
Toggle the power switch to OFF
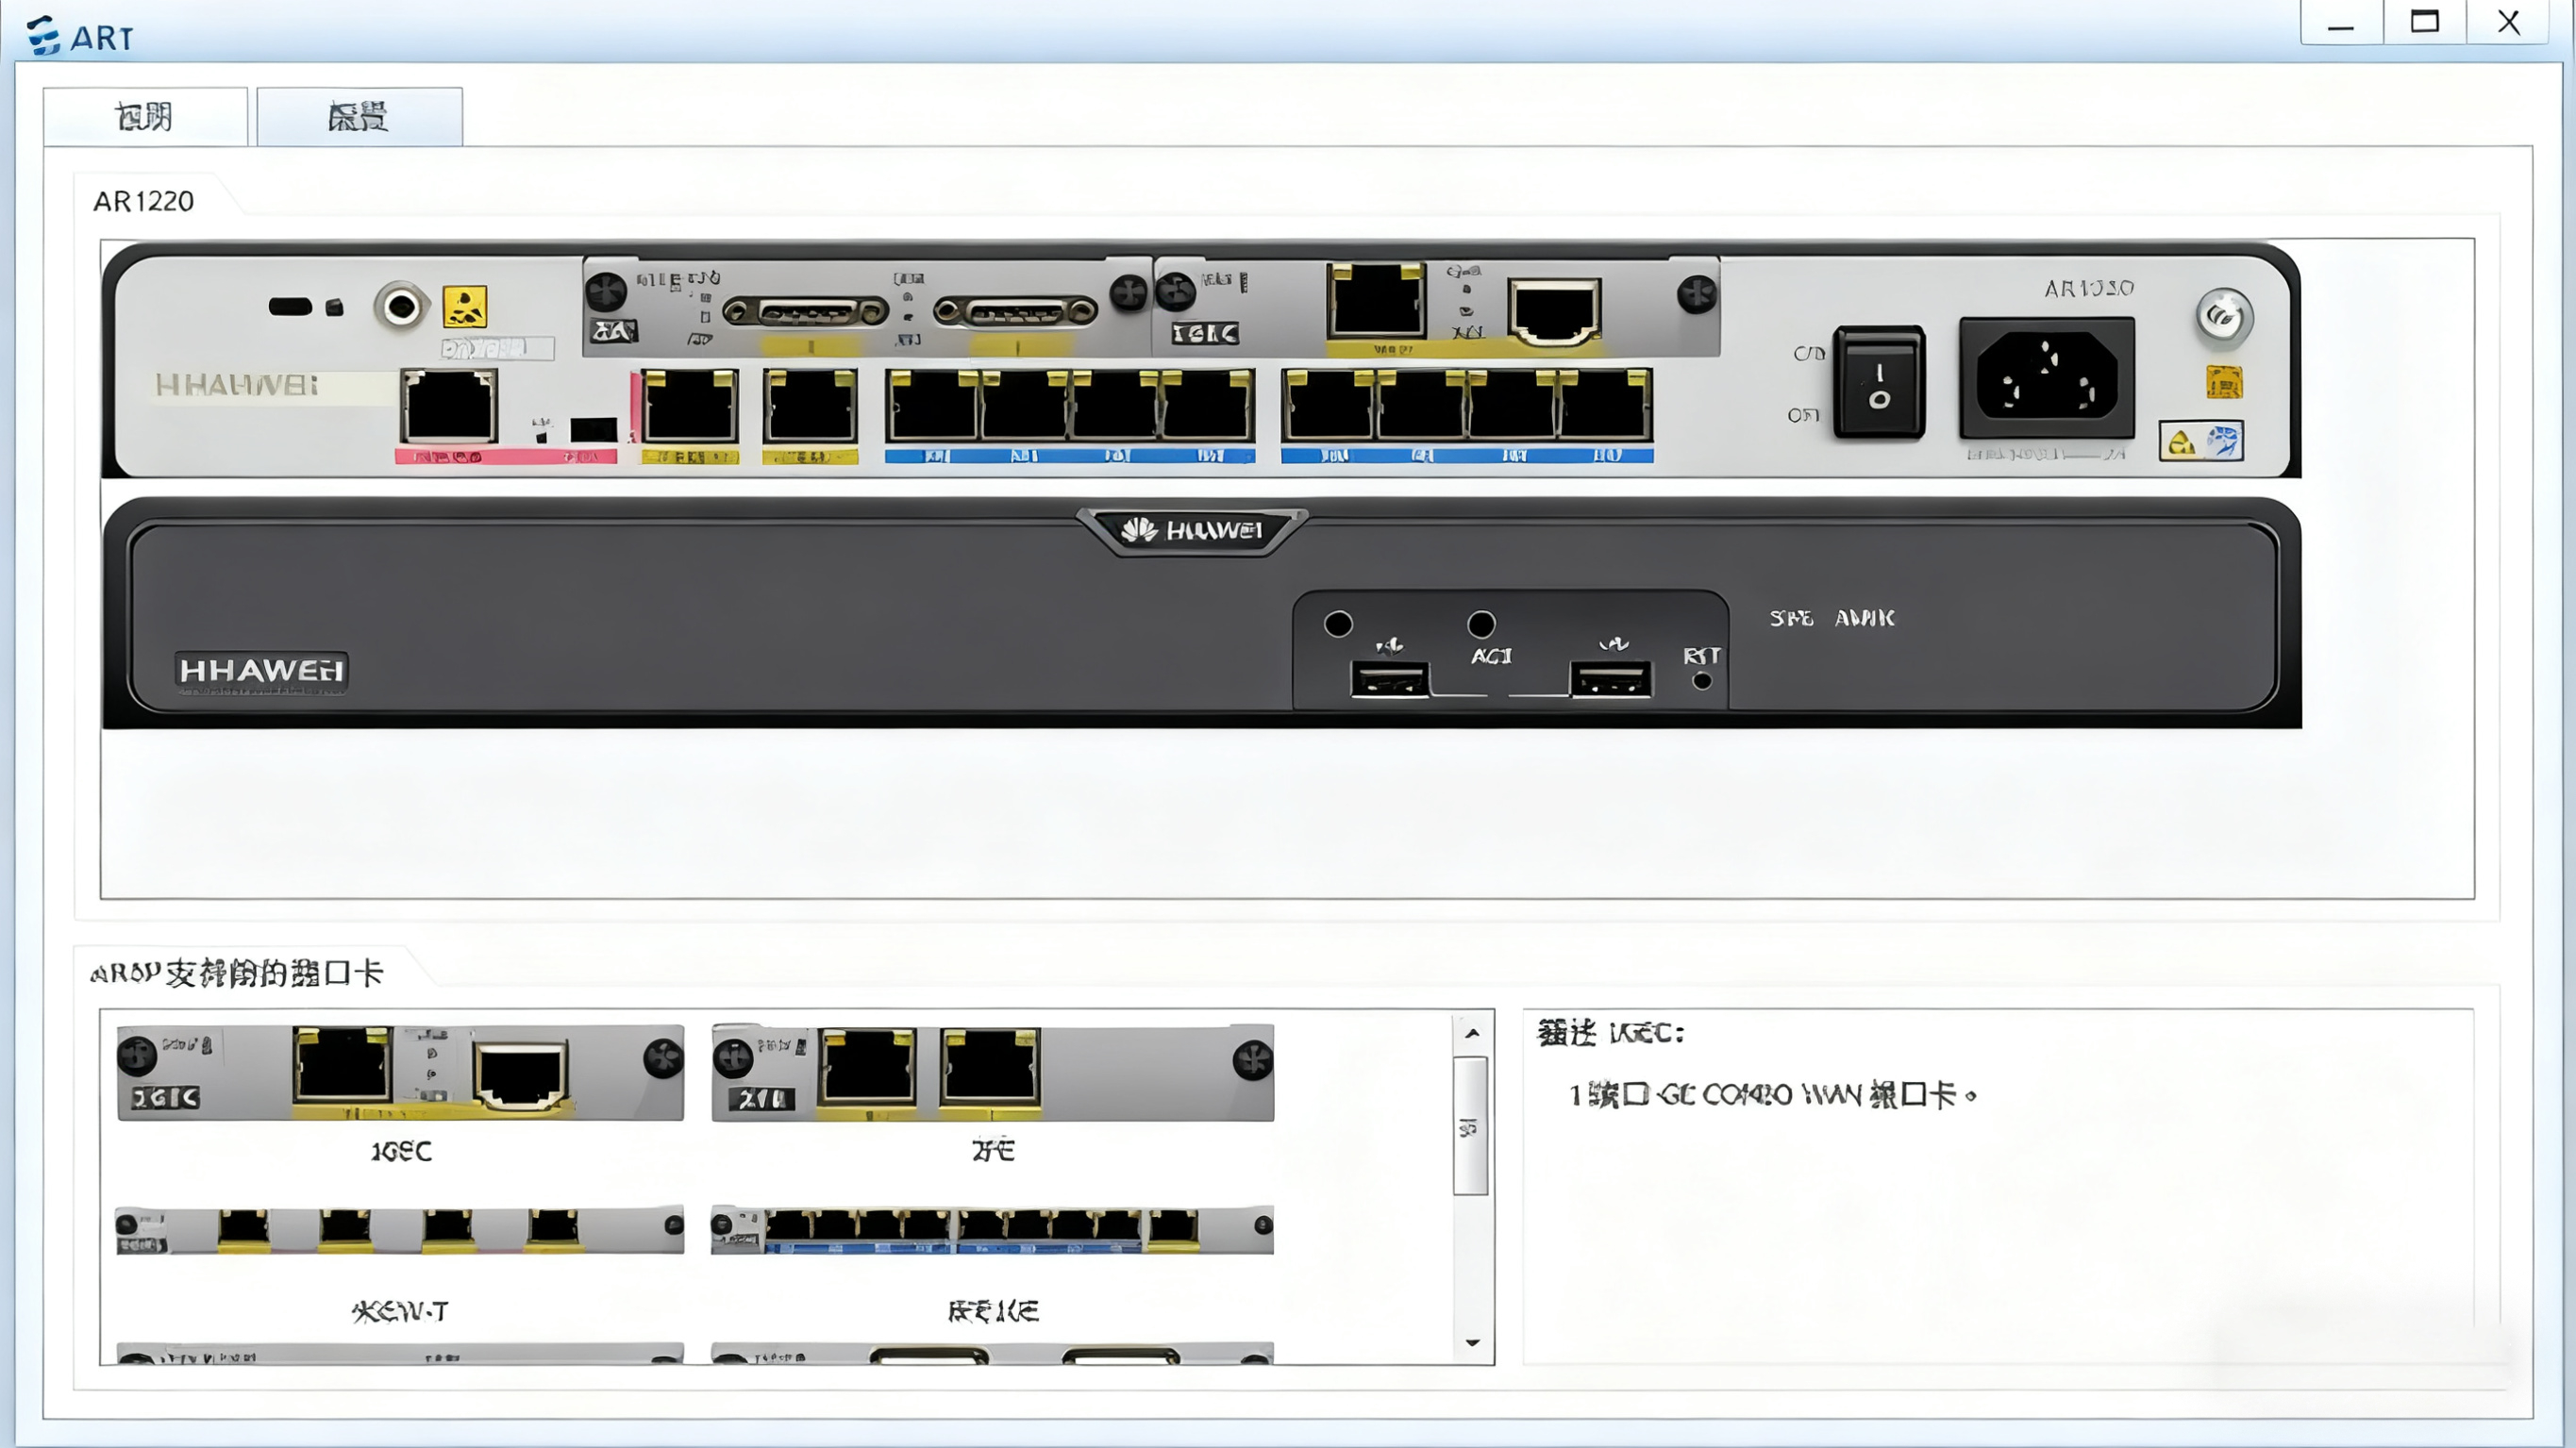(1880, 405)
